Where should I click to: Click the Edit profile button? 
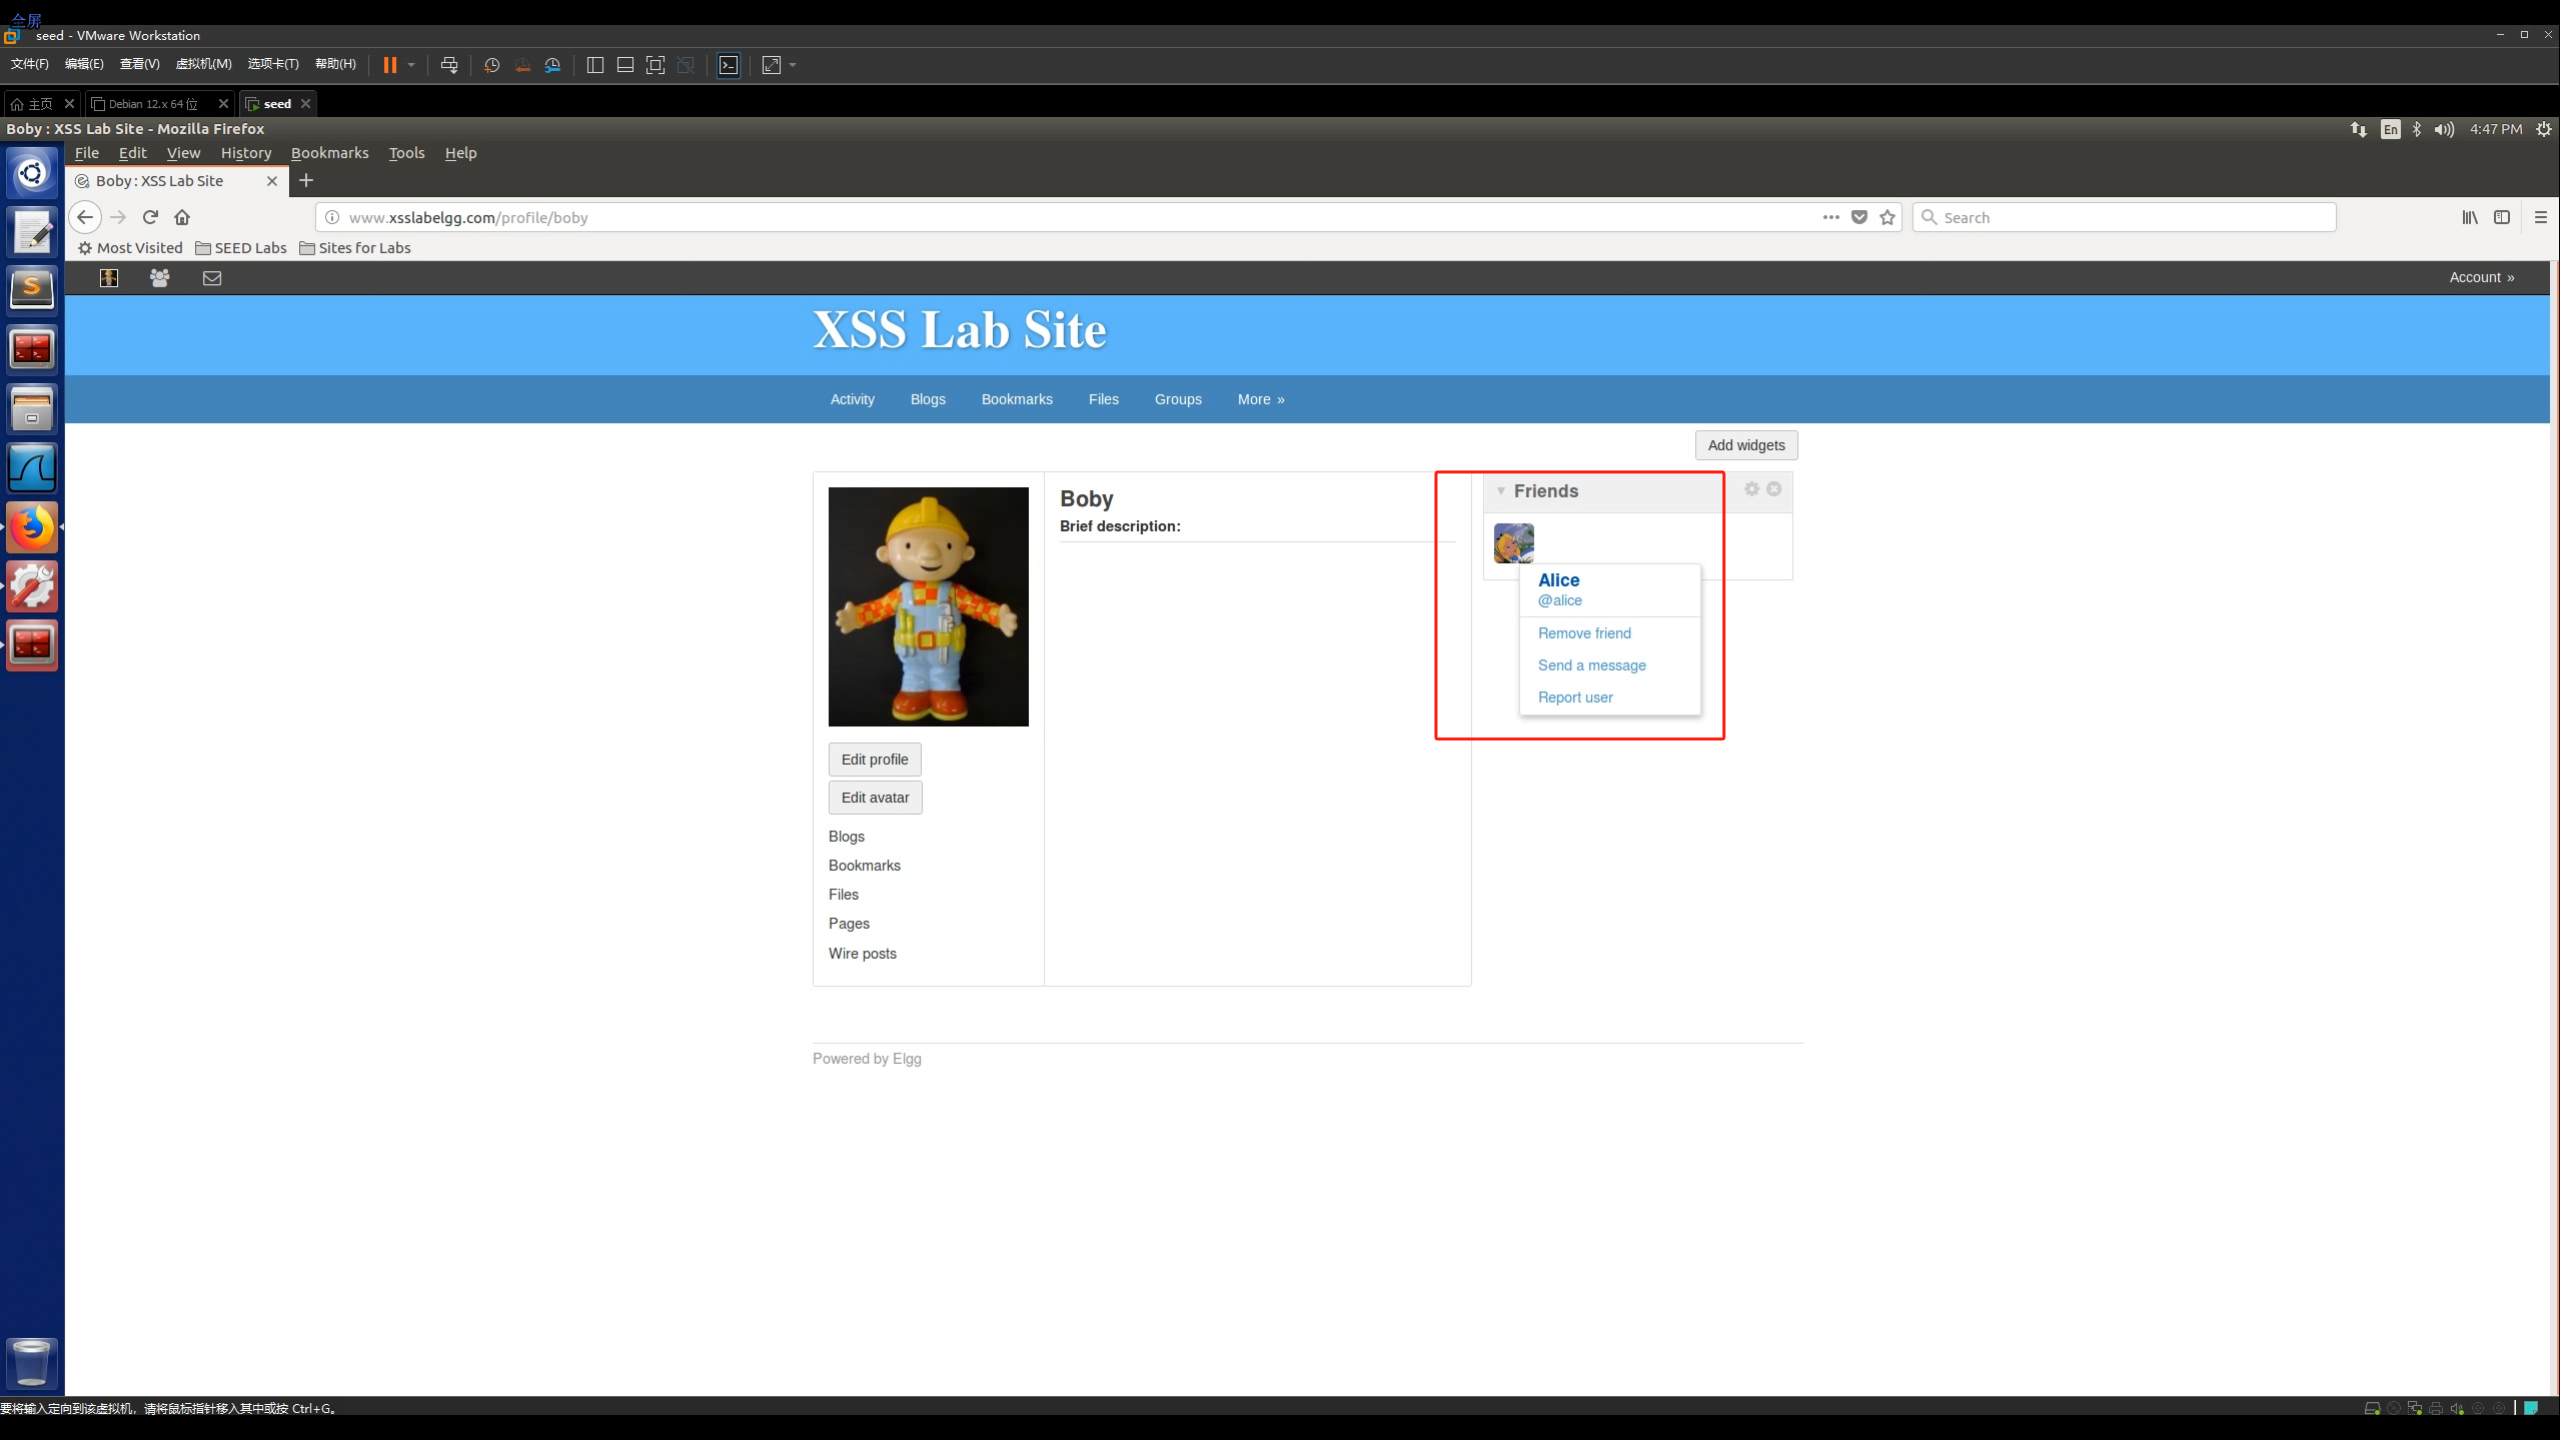(874, 759)
